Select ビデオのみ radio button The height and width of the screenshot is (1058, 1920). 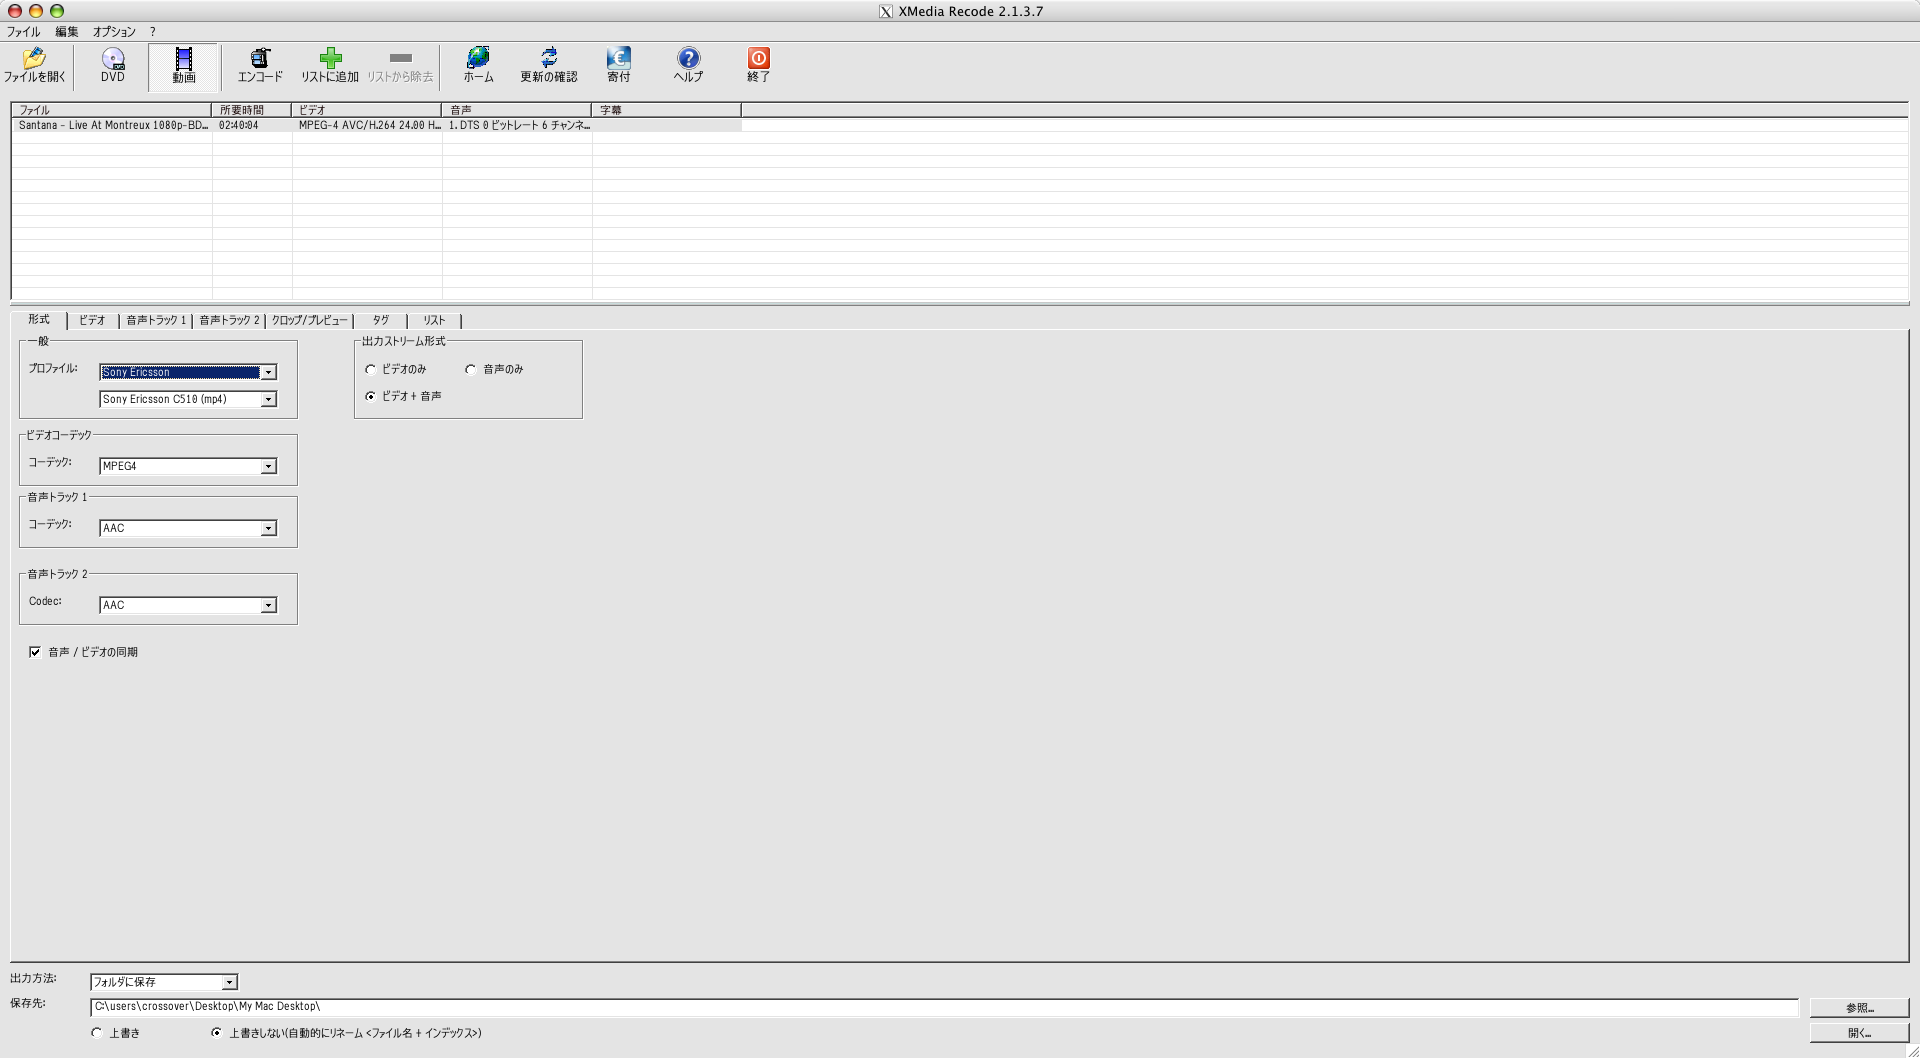[371, 369]
